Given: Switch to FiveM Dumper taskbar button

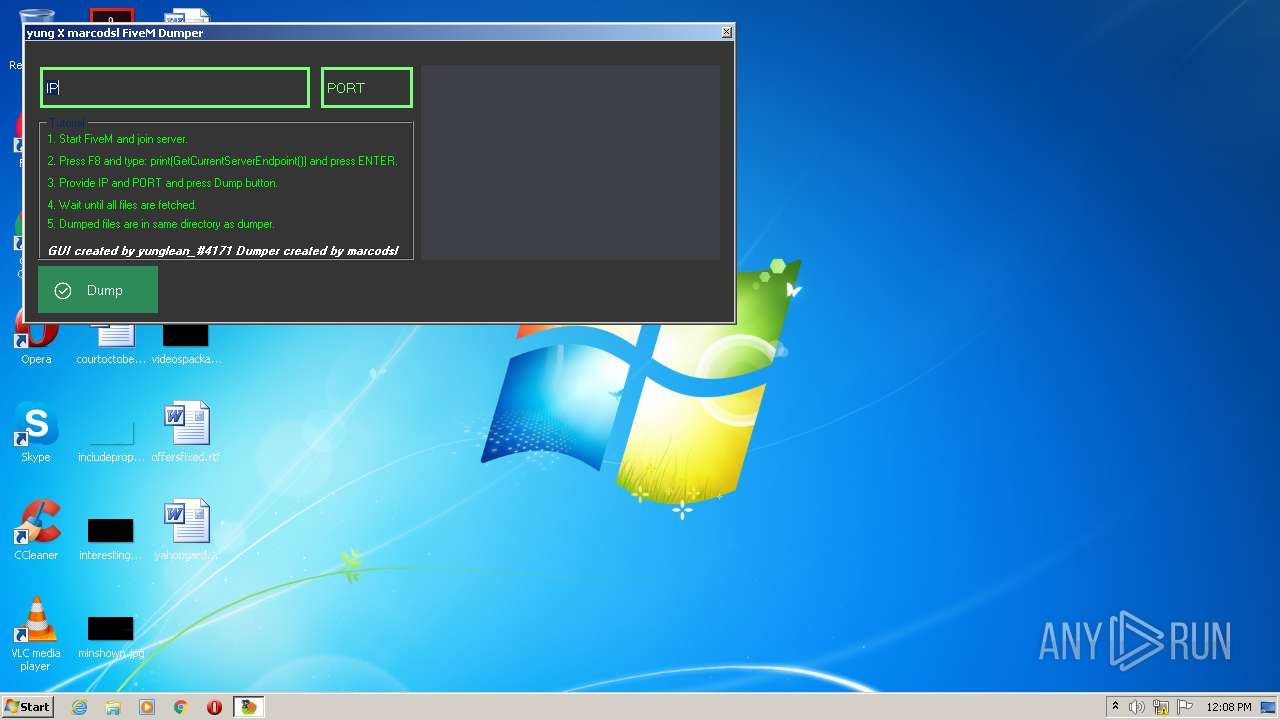Looking at the screenshot, I should point(248,707).
